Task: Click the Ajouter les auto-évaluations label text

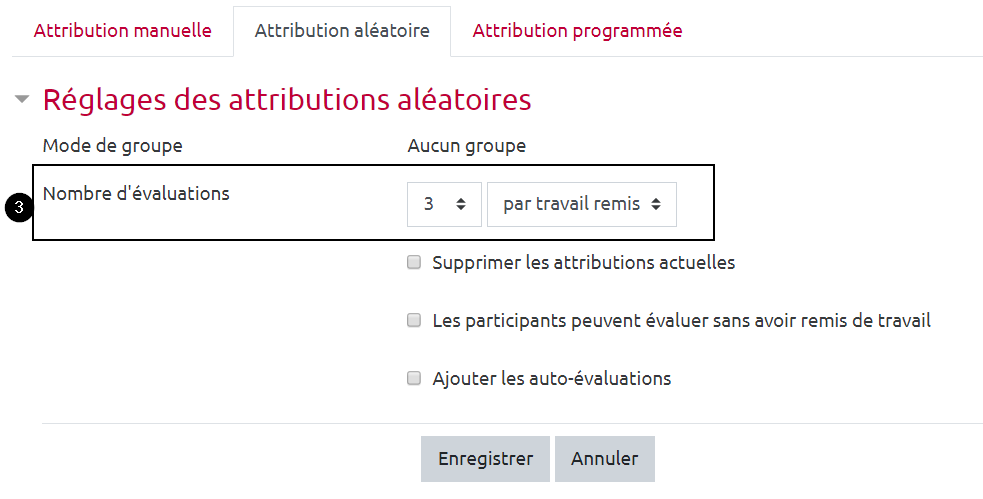Action: point(552,379)
